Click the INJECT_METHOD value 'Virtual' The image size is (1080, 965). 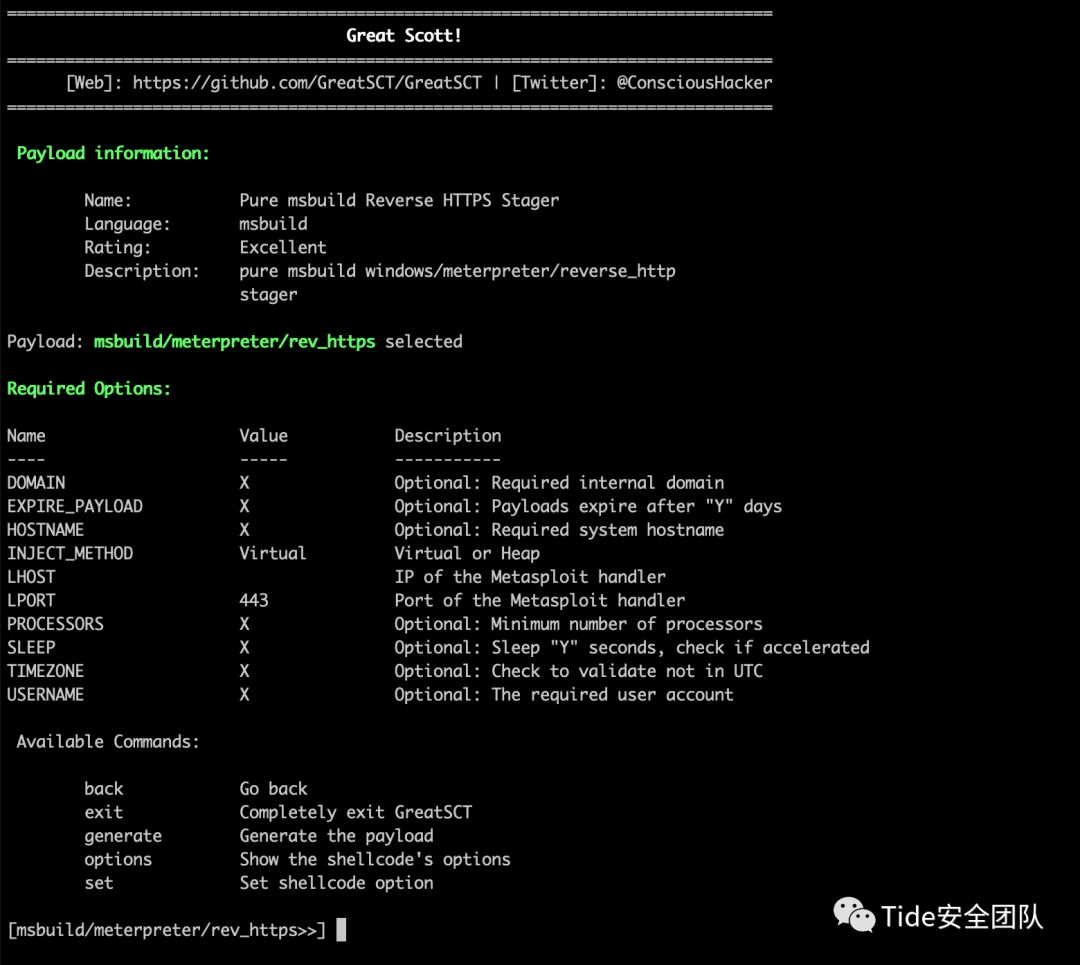pyautogui.click(x=272, y=553)
